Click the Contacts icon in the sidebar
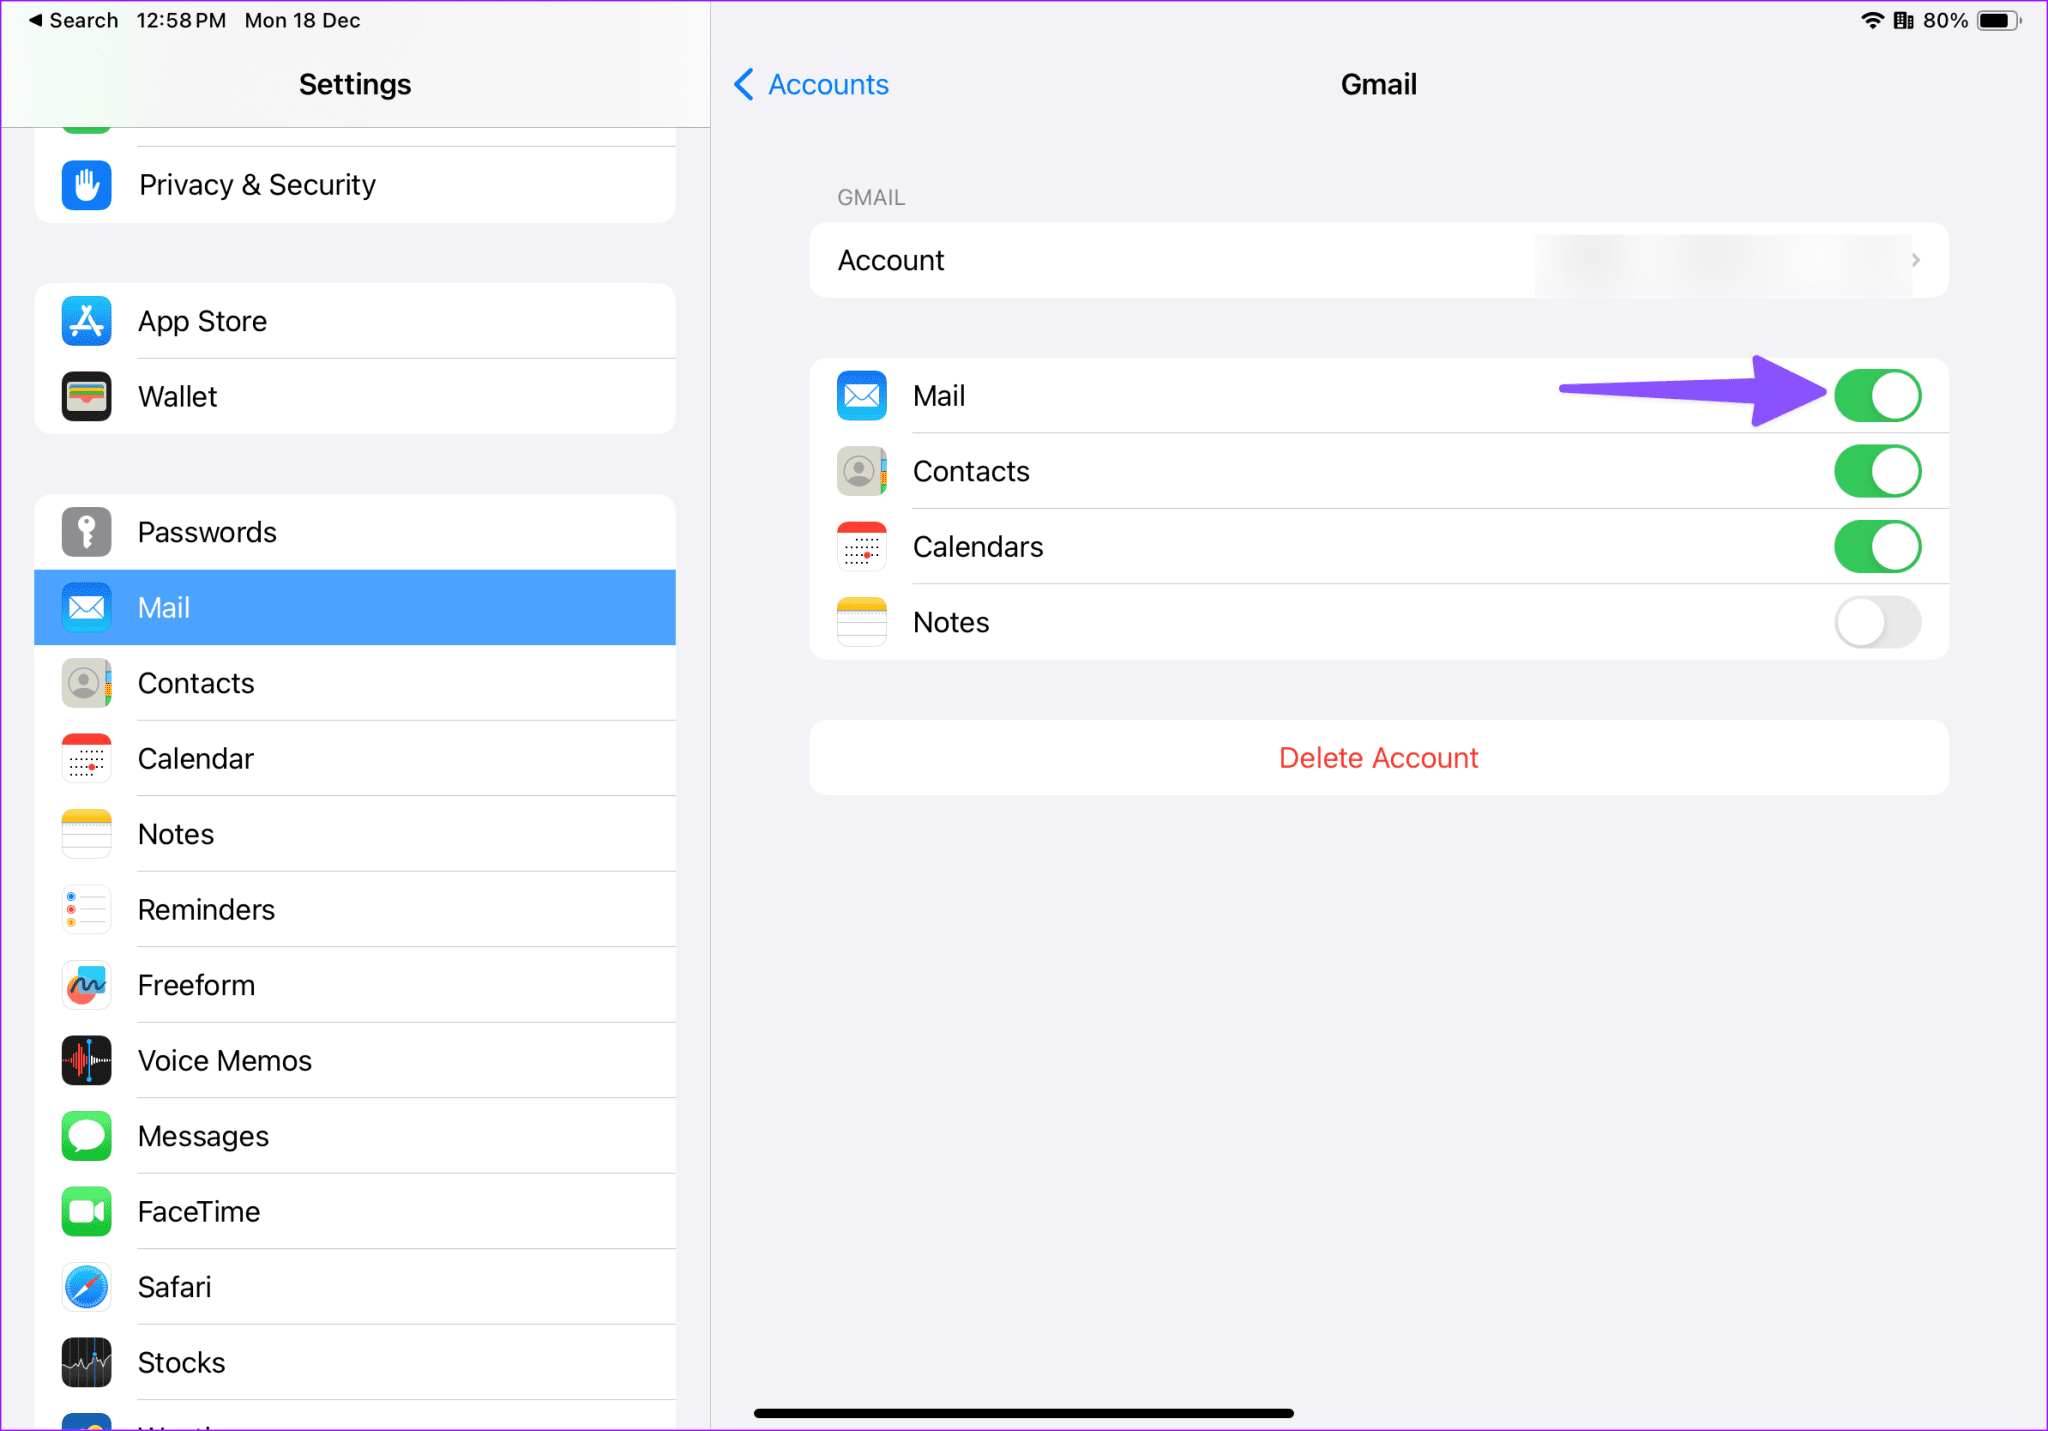2048x1431 pixels. click(x=86, y=683)
